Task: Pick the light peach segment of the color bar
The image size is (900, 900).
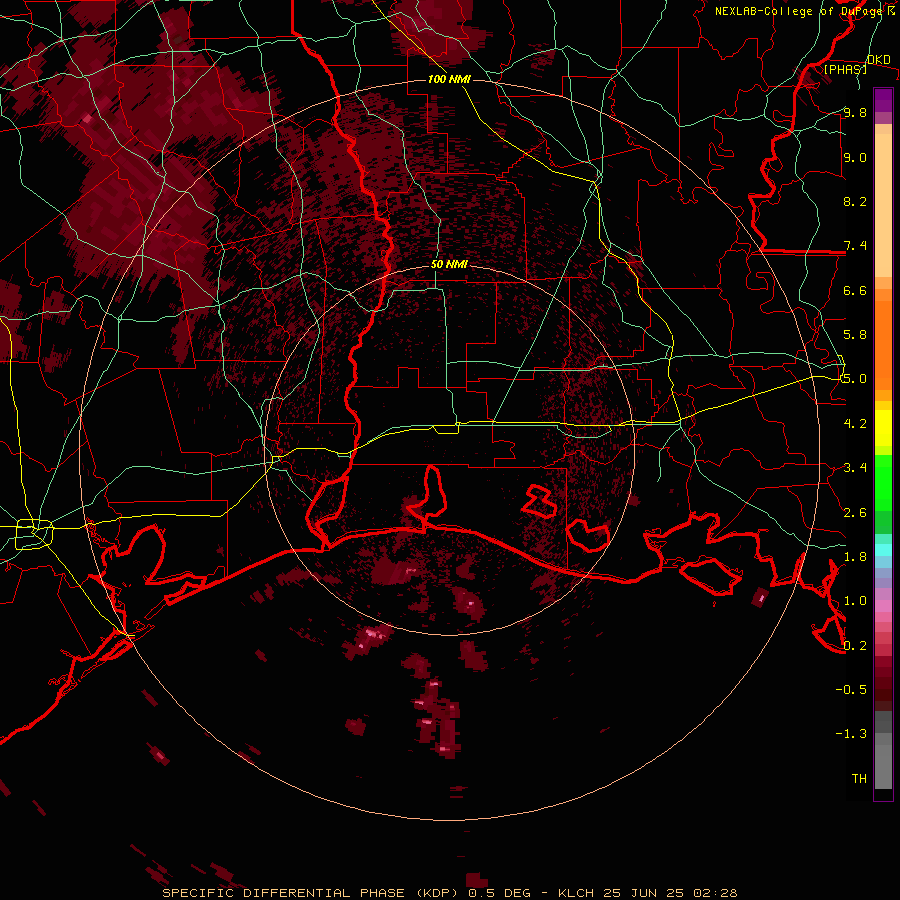Action: (x=883, y=205)
